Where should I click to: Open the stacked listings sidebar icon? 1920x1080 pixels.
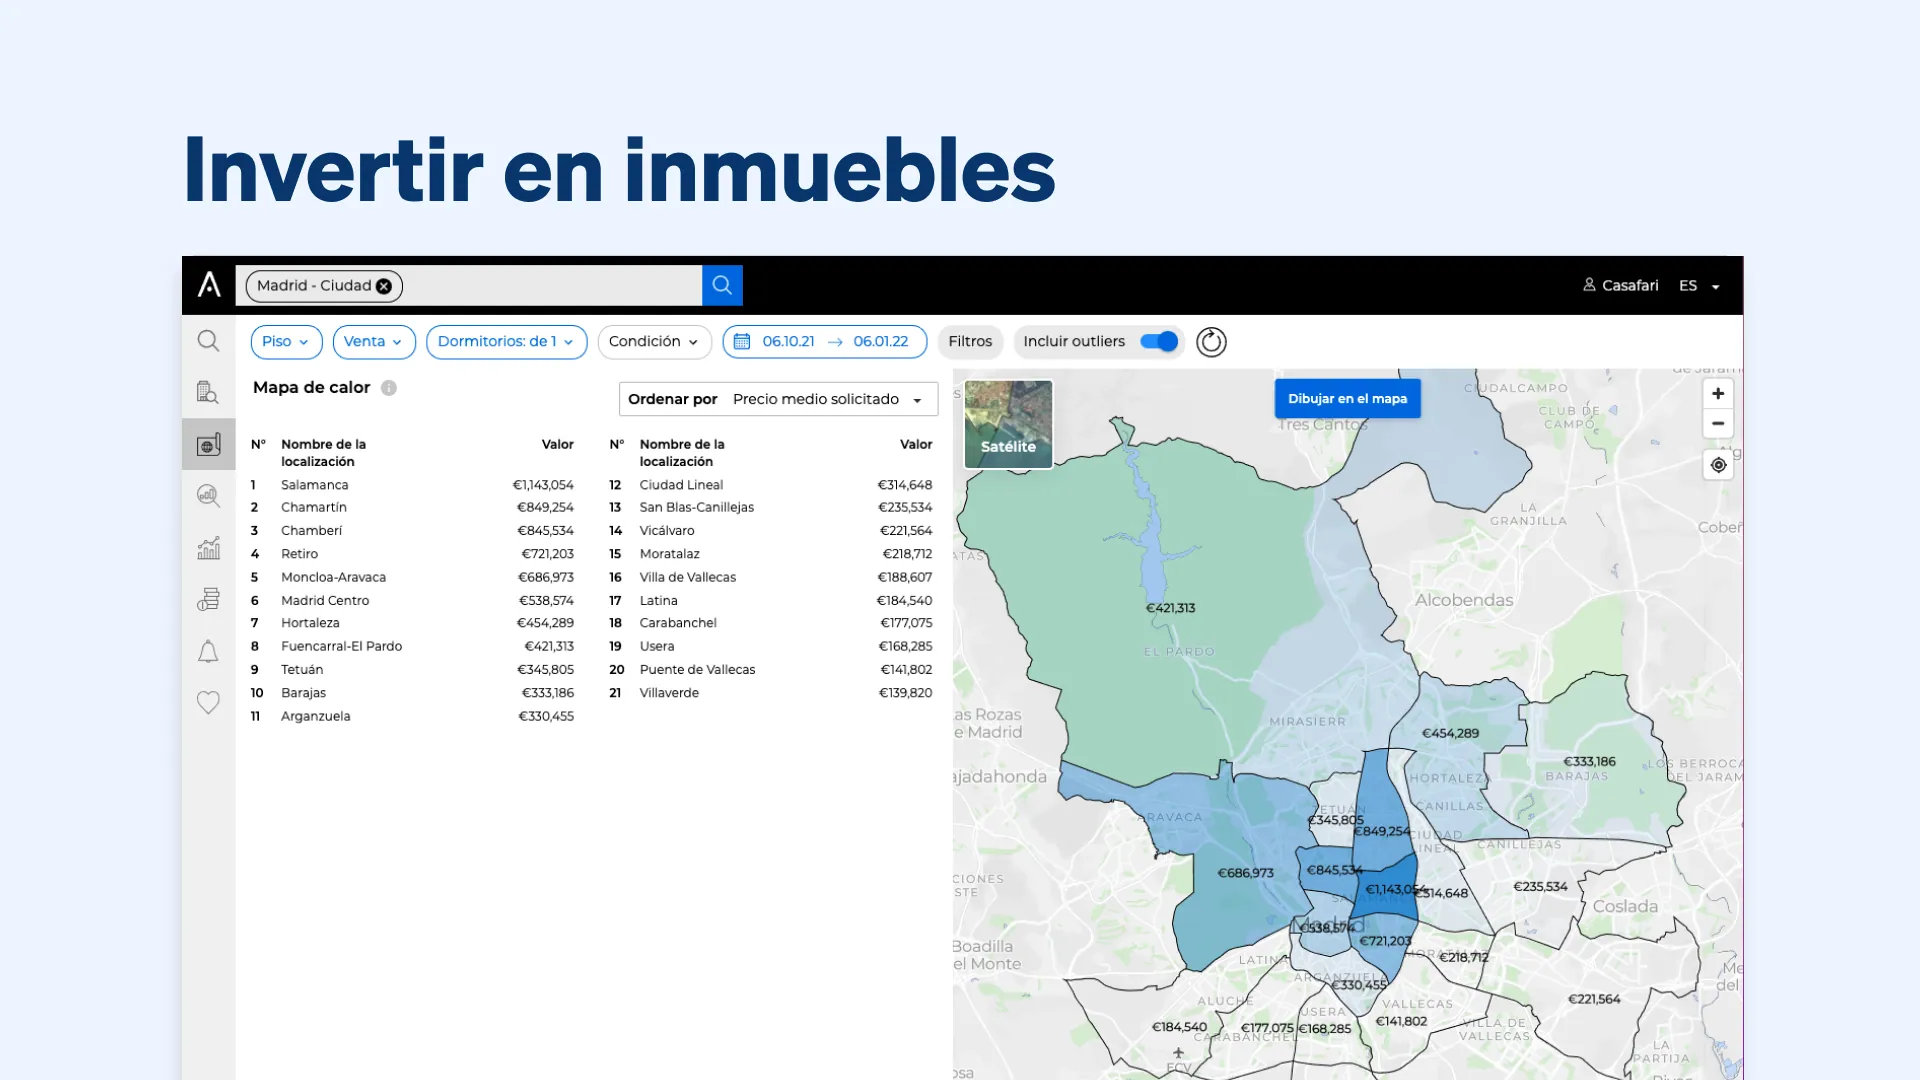coord(208,600)
